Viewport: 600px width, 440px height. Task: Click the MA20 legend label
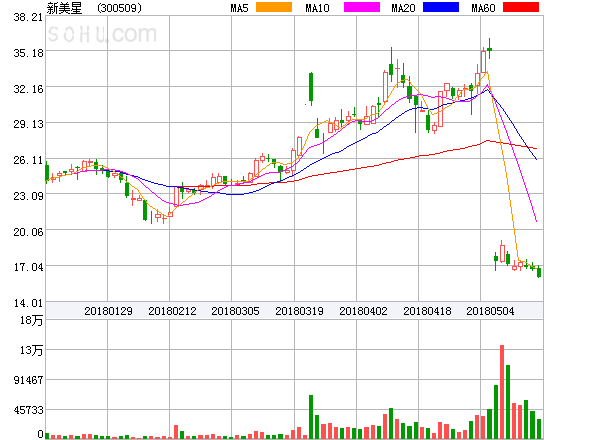coord(403,8)
